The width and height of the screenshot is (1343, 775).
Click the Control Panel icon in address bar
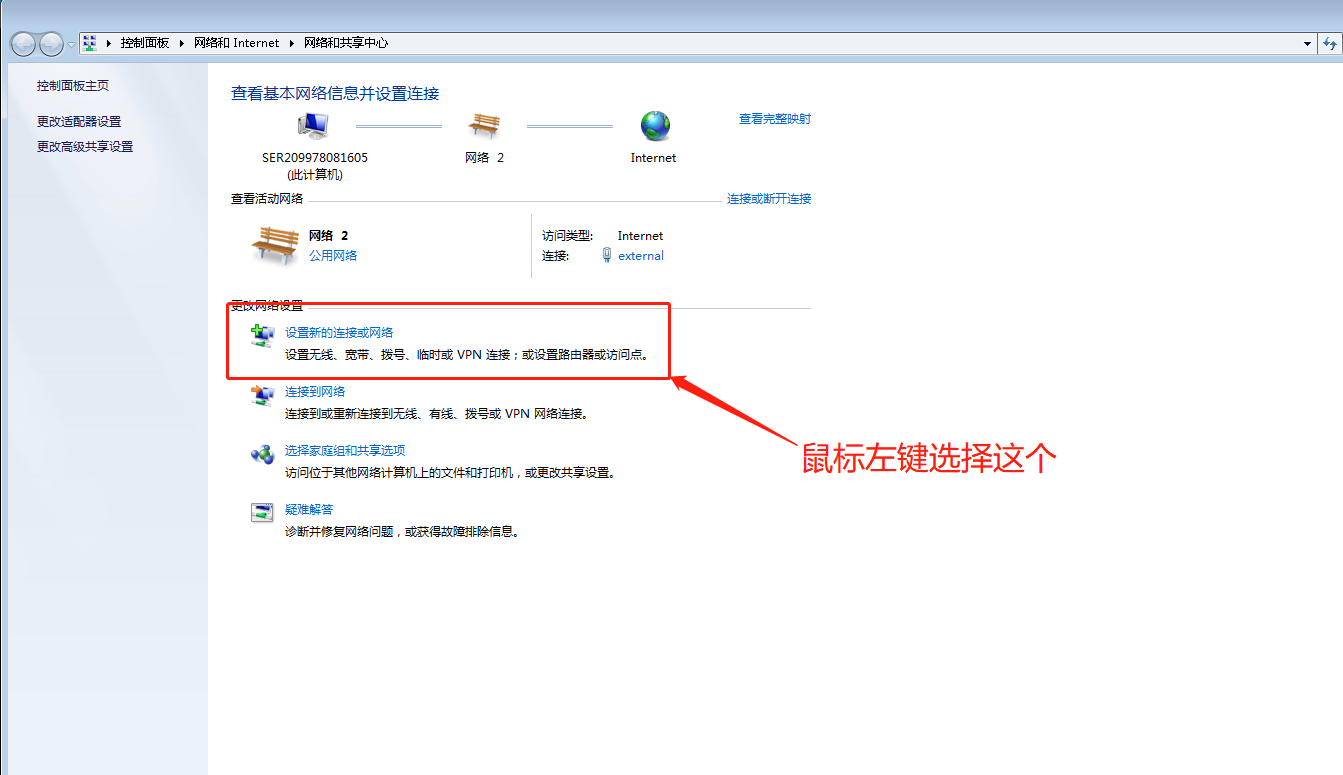click(x=89, y=43)
